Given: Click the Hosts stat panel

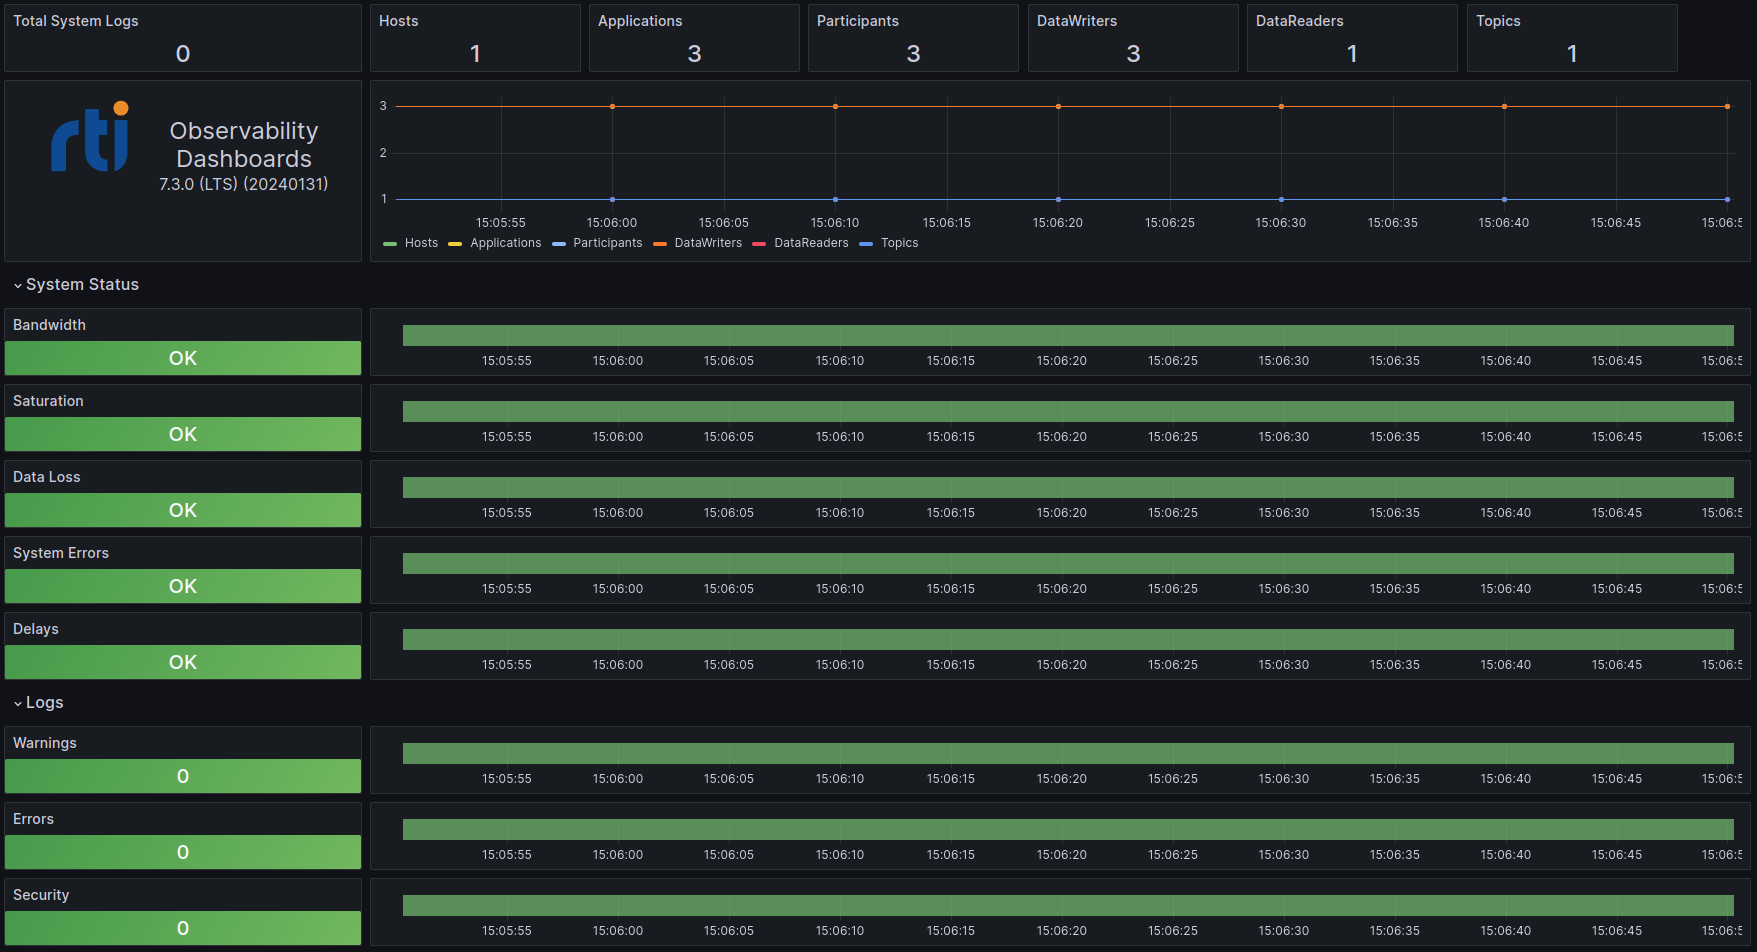Looking at the screenshot, I should click(474, 38).
